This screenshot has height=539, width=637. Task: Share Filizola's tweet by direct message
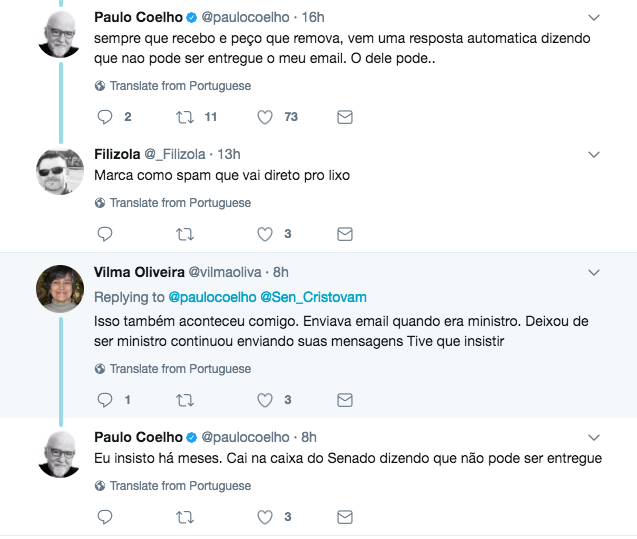tap(345, 234)
